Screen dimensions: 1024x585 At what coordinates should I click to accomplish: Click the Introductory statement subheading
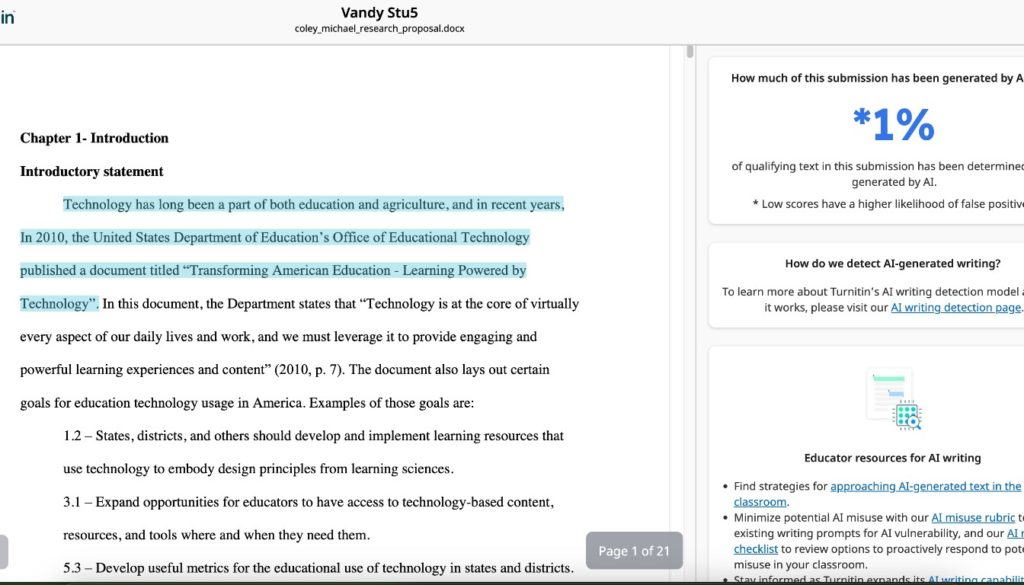click(x=91, y=171)
